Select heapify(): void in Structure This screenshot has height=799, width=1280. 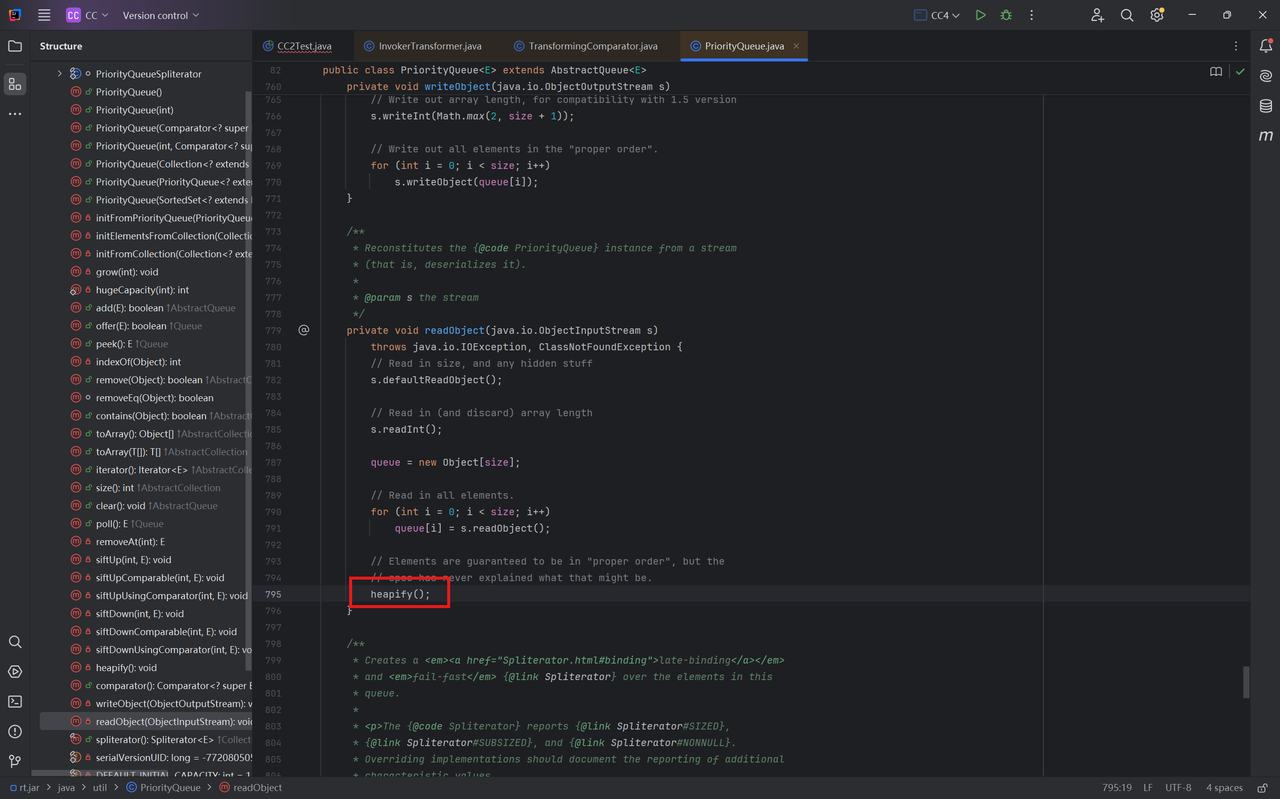click(126, 668)
